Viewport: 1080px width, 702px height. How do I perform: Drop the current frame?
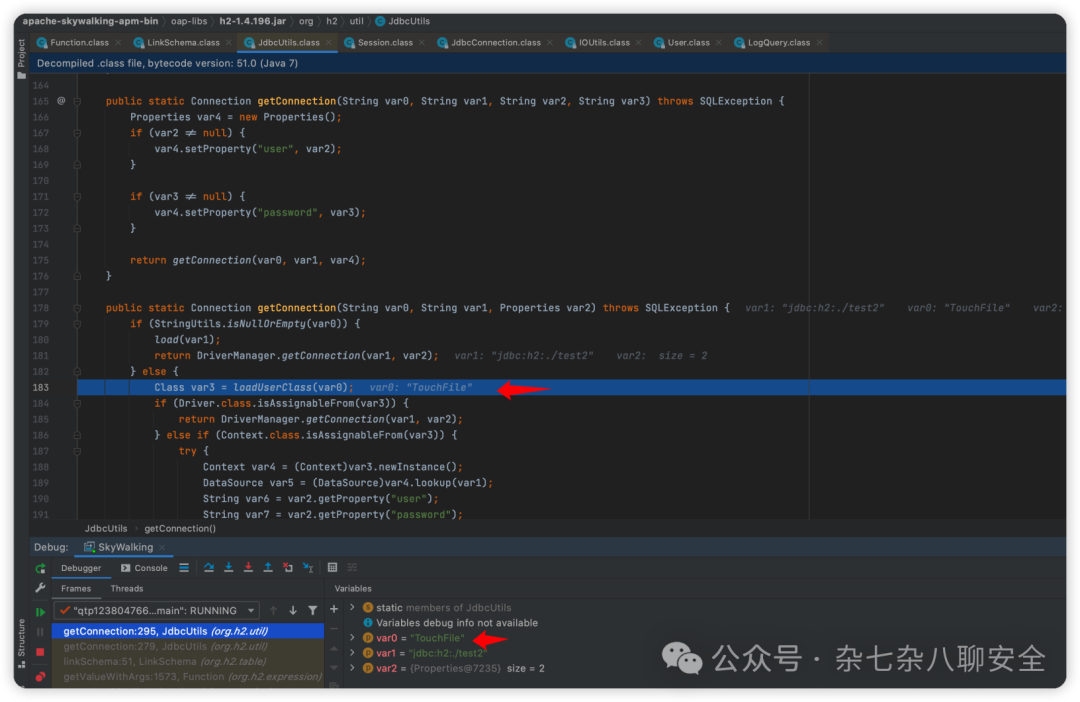coord(288,568)
